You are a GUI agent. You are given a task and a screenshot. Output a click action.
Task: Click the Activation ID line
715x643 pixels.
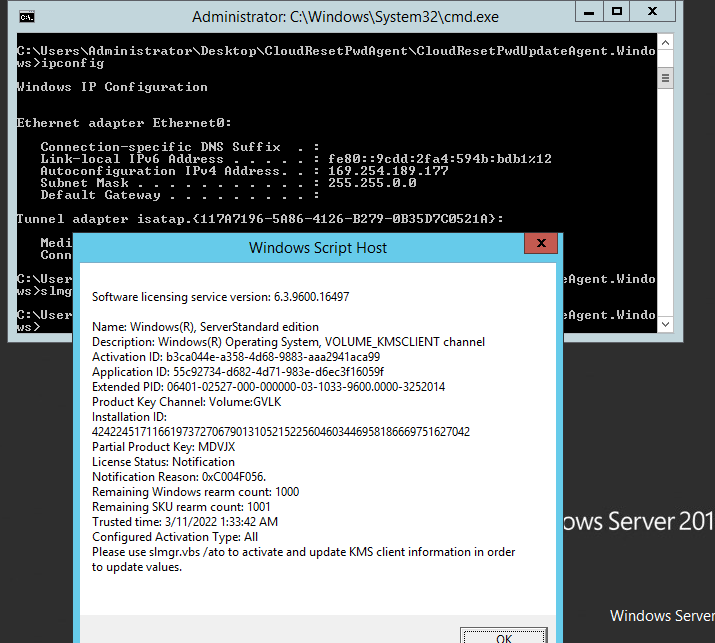coord(236,357)
